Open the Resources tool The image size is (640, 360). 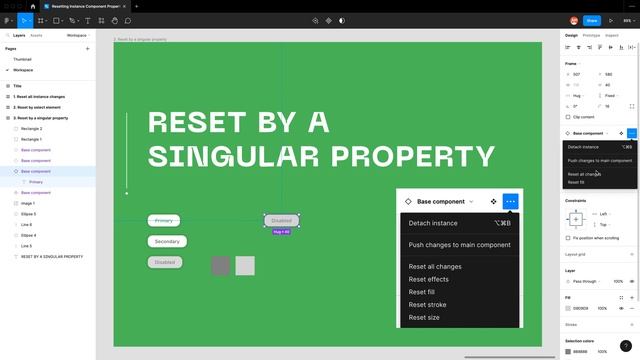(x=101, y=20)
